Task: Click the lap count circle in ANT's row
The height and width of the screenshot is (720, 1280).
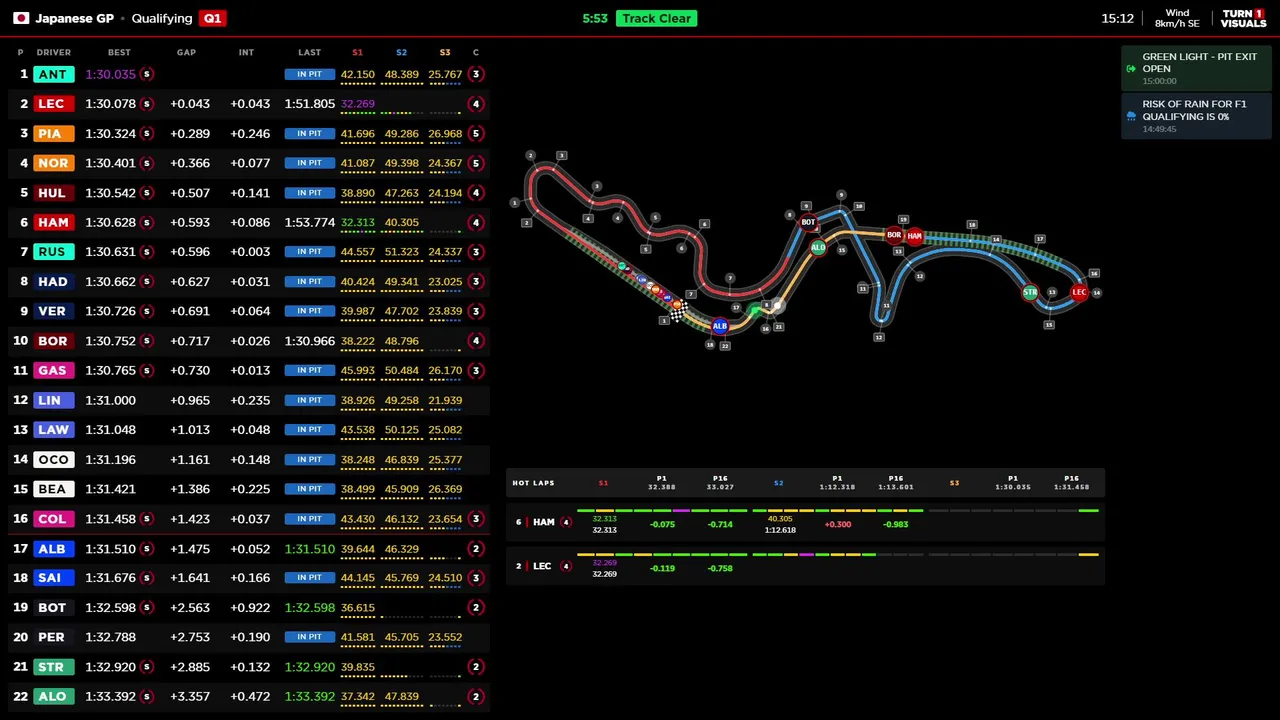Action: point(476,74)
